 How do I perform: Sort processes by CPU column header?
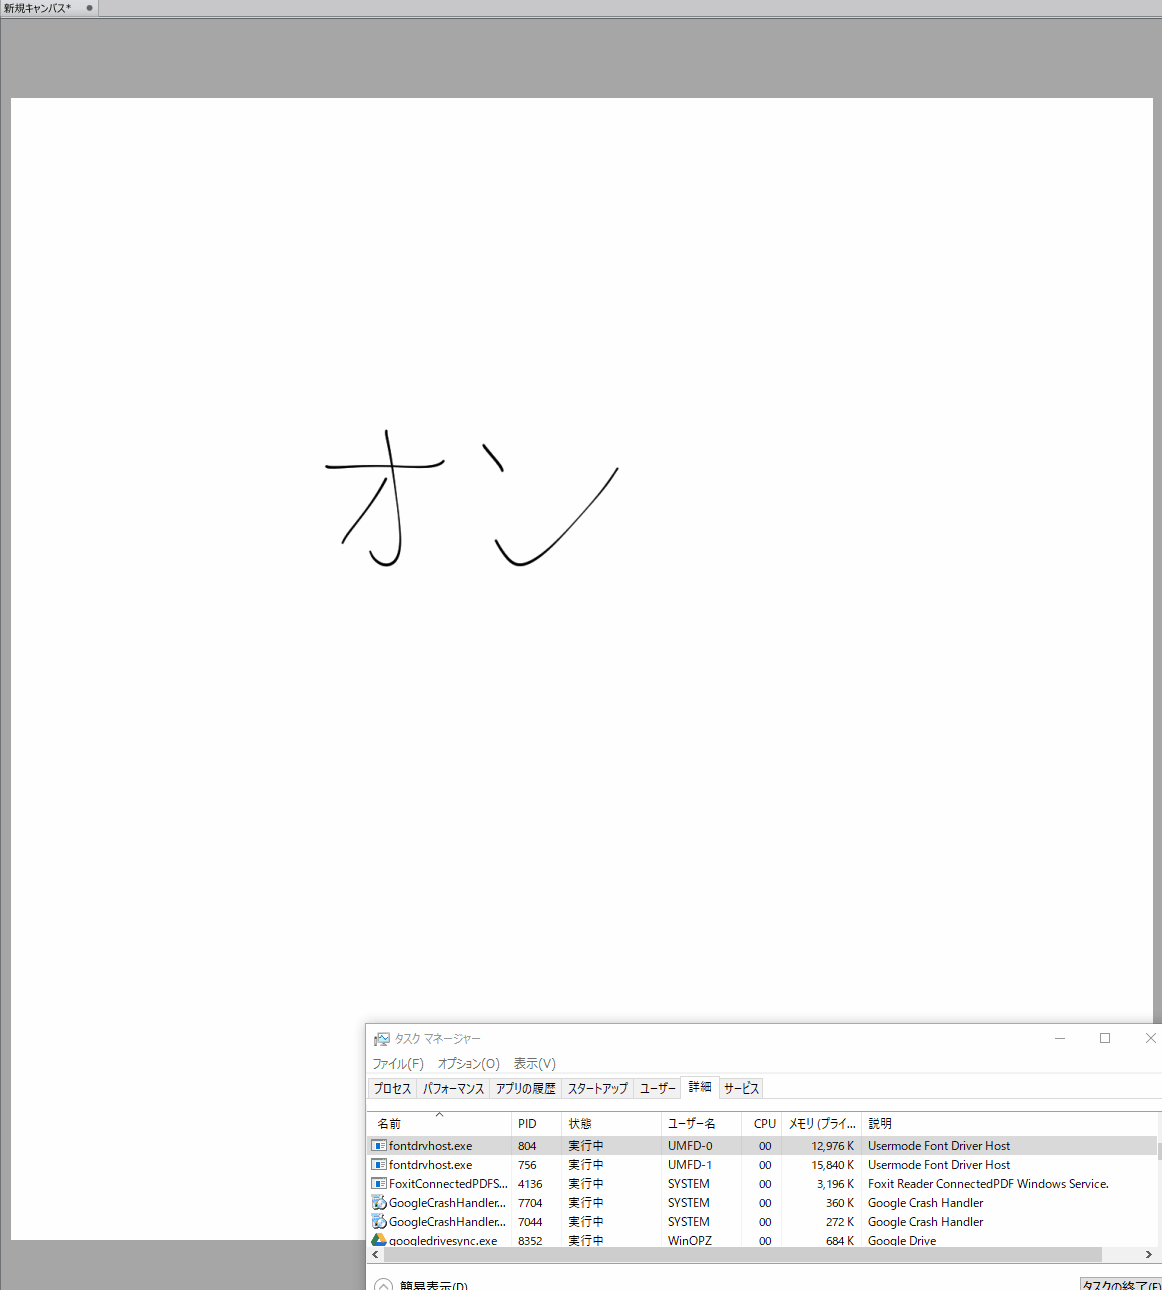[761, 1123]
